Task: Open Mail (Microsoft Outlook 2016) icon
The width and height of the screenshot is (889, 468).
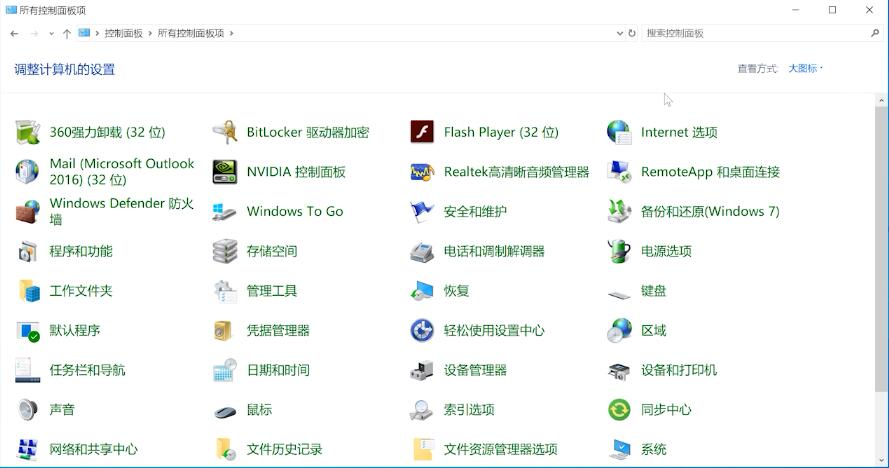Action: [27, 171]
